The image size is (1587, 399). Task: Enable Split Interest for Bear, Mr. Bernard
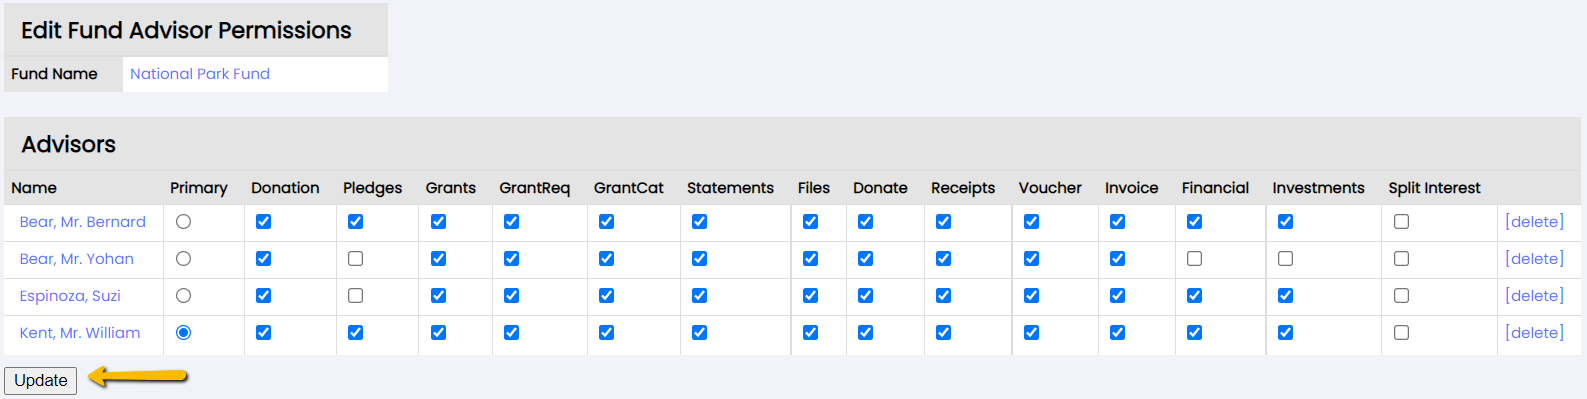(x=1401, y=222)
